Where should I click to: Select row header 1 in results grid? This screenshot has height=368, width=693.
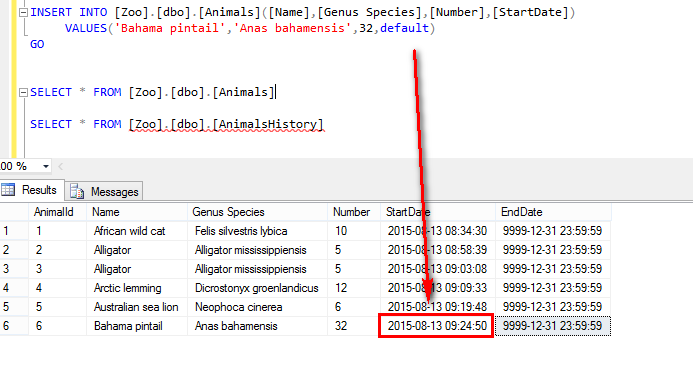(14, 231)
